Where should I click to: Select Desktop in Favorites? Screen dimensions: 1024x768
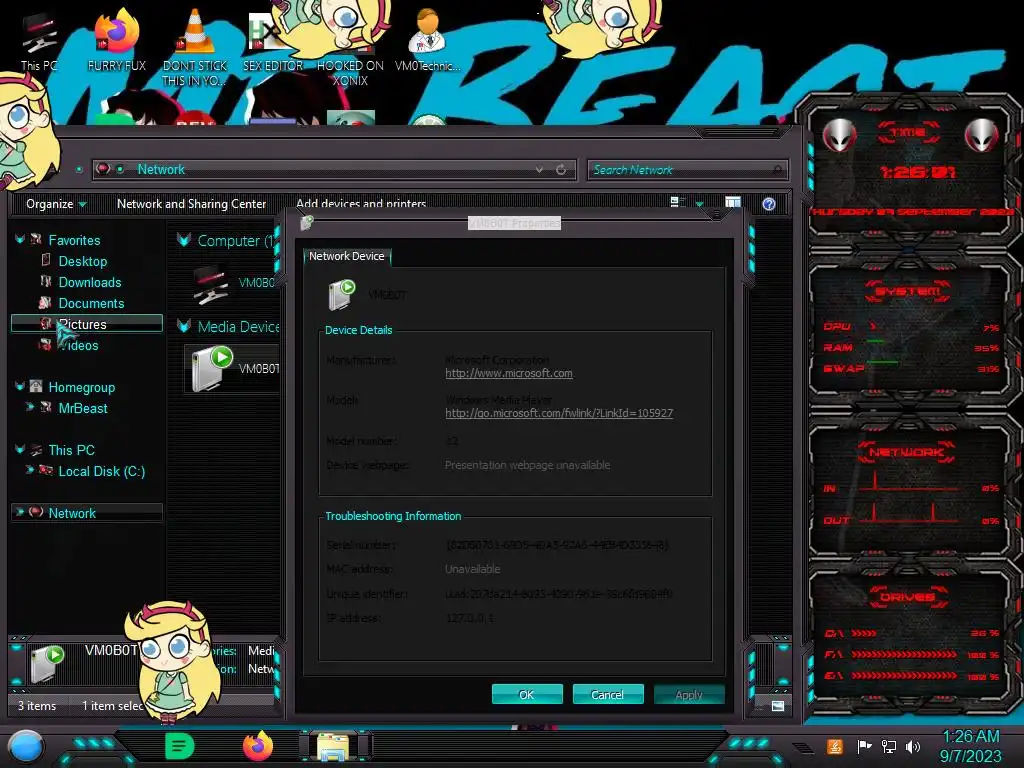pyautogui.click(x=83, y=261)
